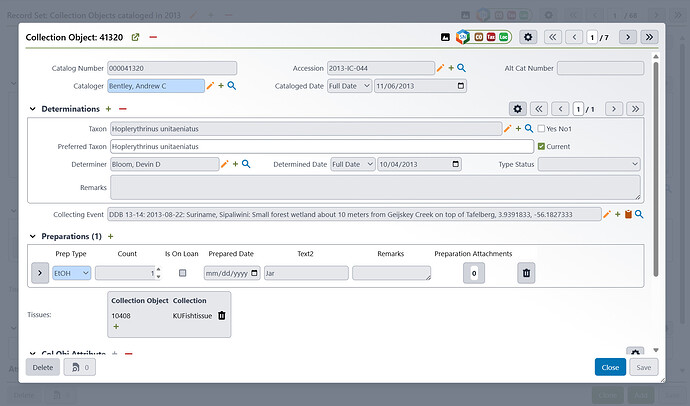Click the green Loc badge

(503, 37)
